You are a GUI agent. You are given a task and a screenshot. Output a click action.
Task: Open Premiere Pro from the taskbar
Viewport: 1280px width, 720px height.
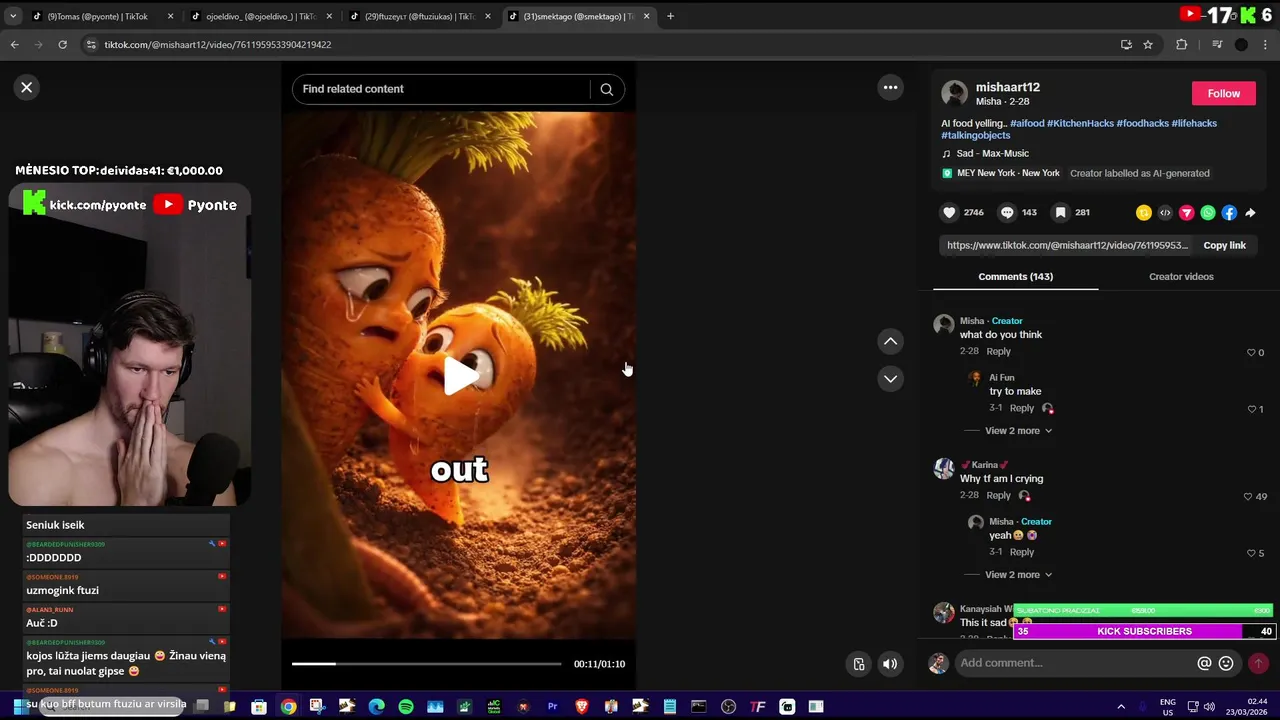(x=552, y=706)
